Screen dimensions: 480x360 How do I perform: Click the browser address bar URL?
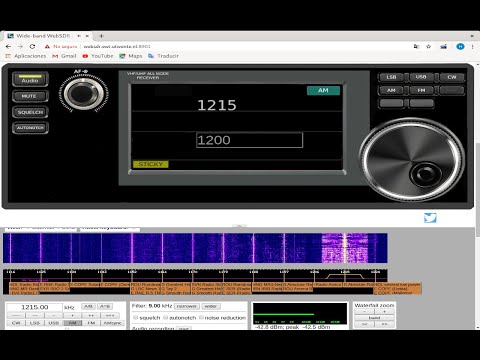tap(117, 47)
